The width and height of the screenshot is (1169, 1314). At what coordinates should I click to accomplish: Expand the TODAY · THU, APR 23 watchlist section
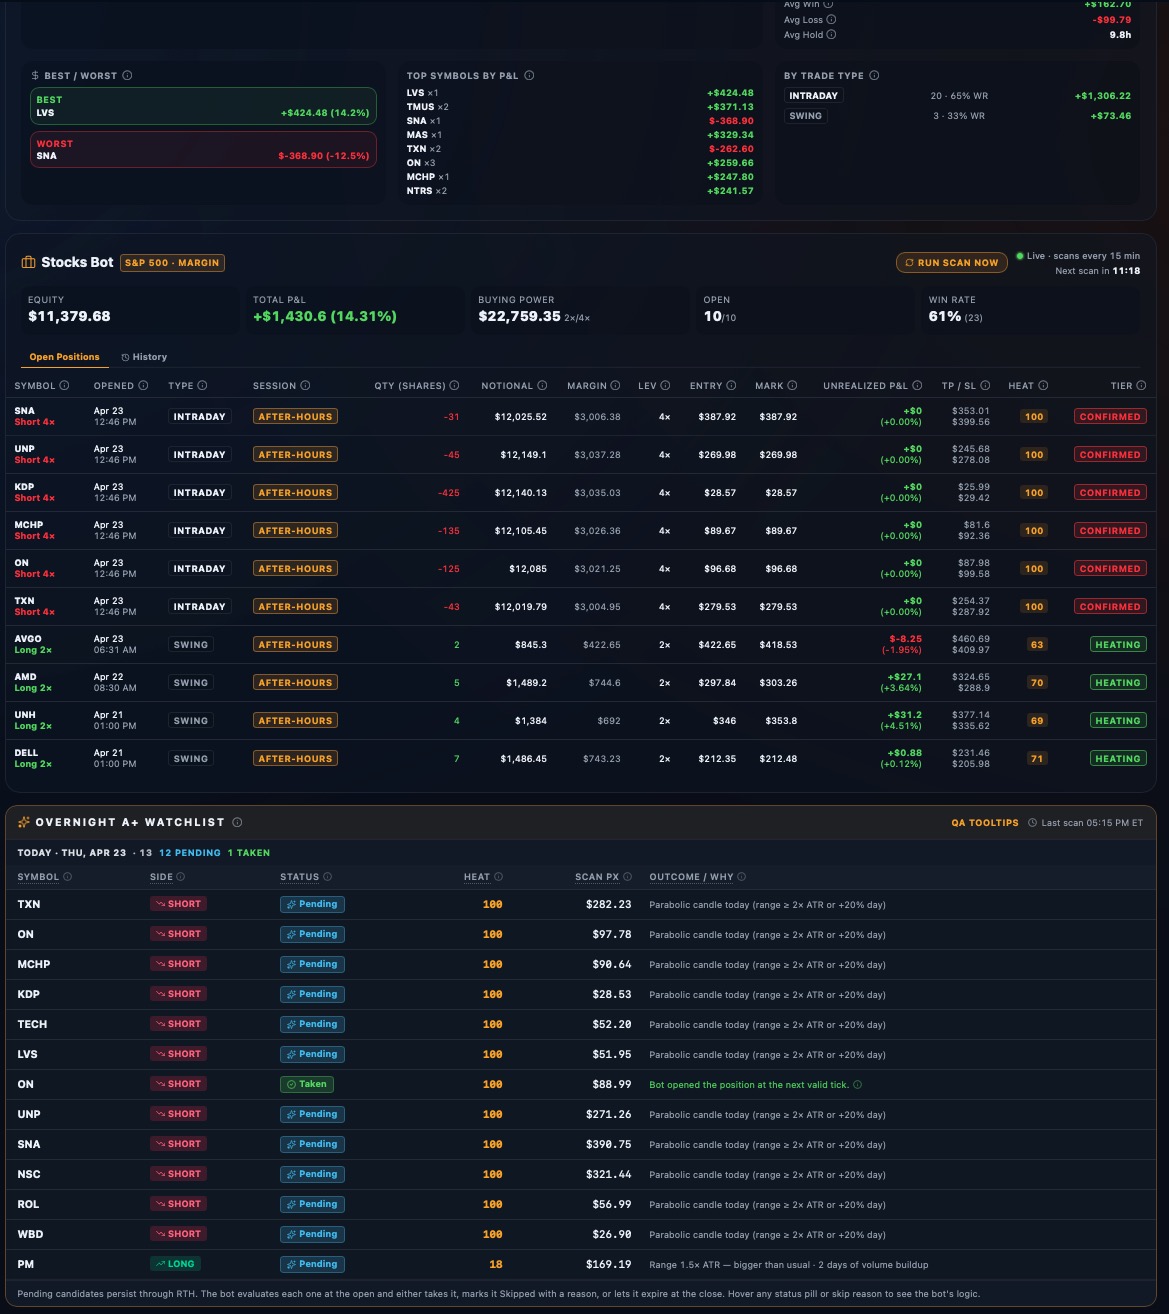click(x=70, y=852)
